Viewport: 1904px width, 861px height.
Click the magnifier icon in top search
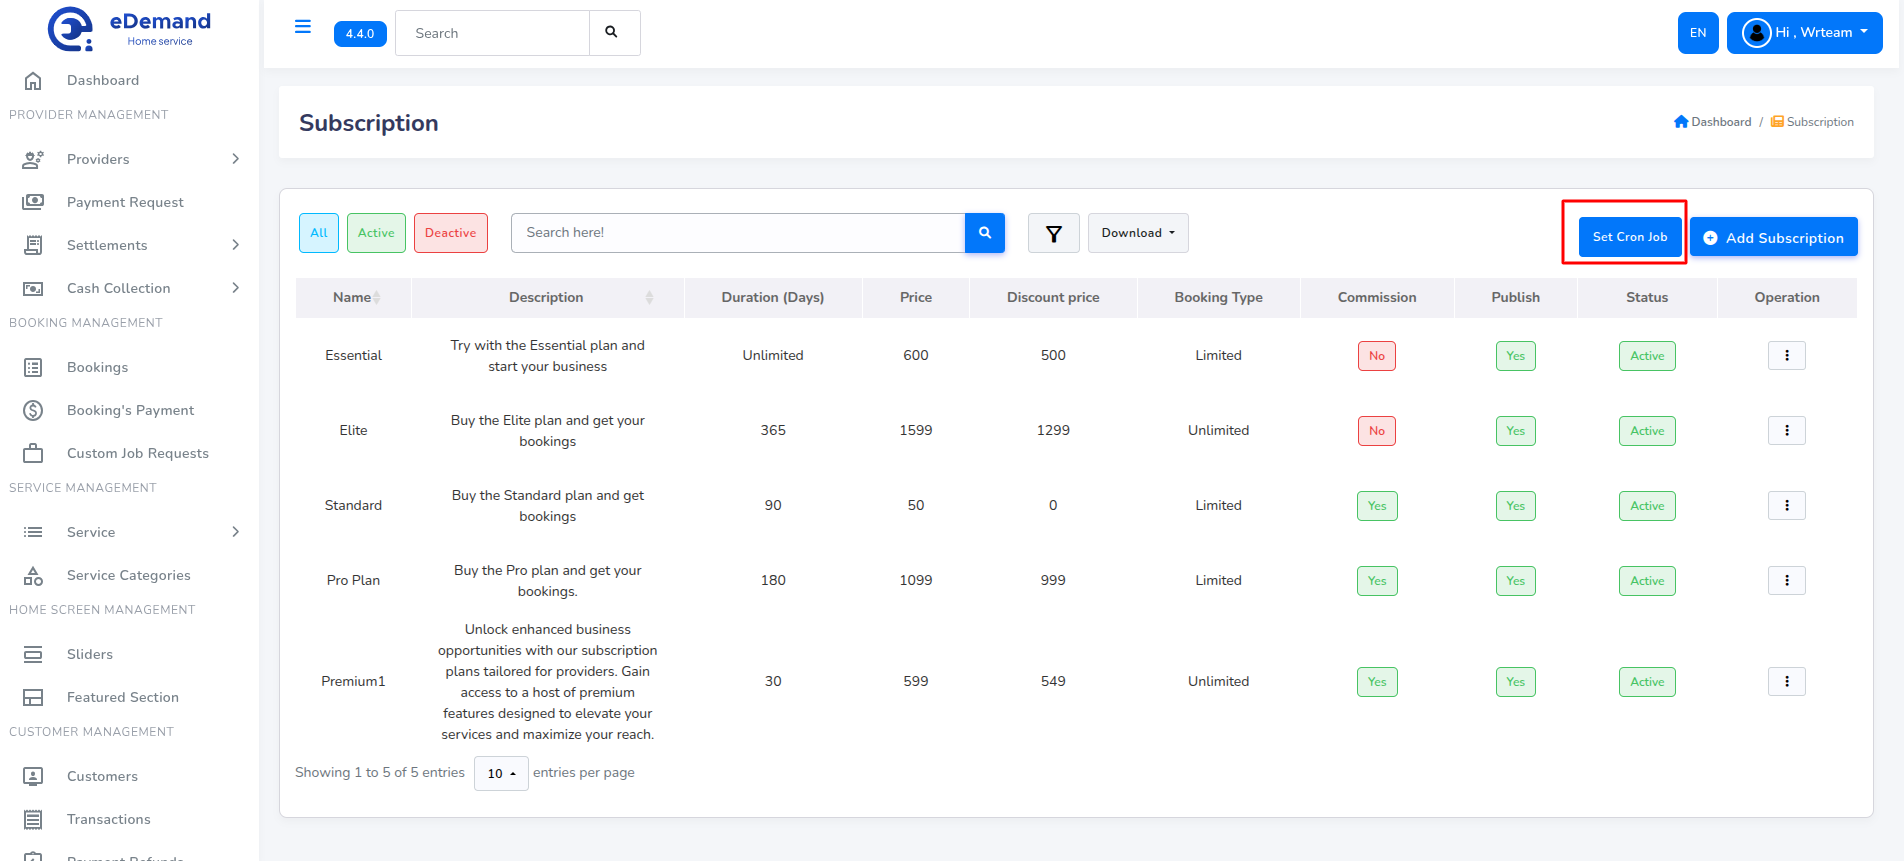point(612,33)
